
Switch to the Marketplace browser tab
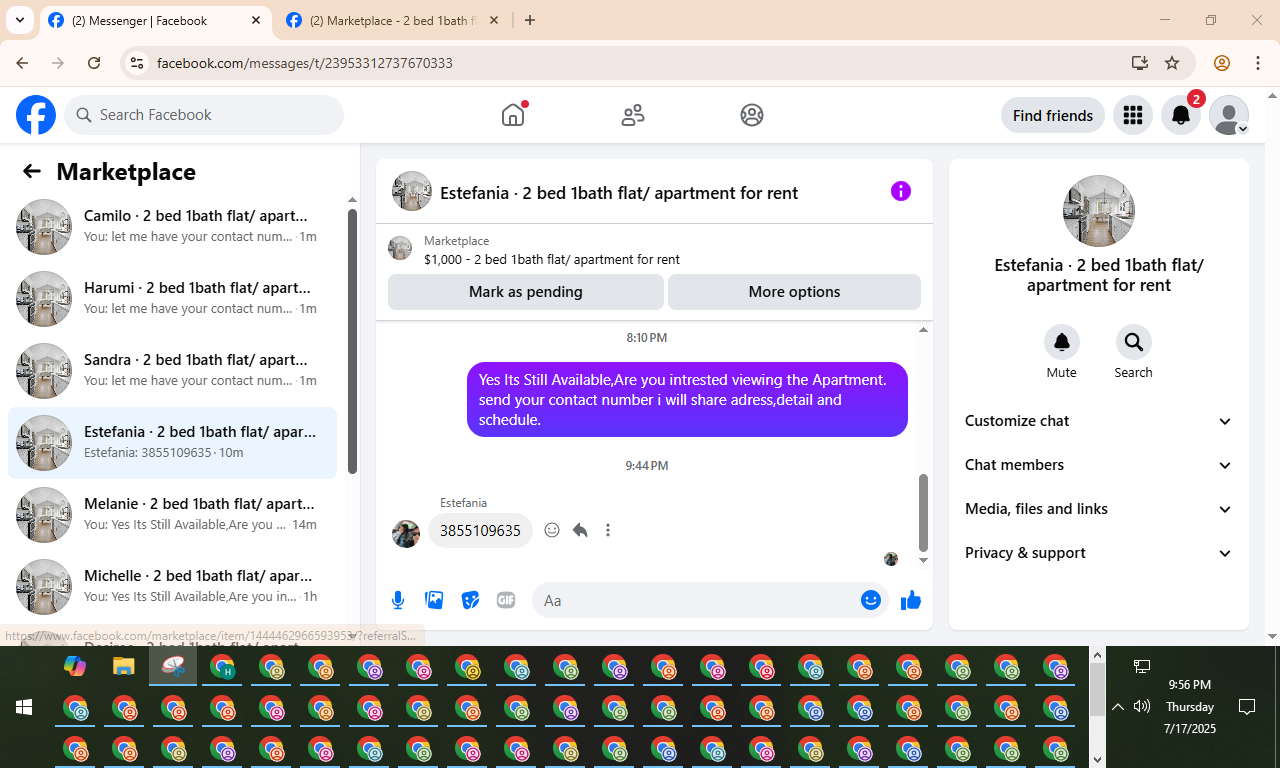pyautogui.click(x=393, y=21)
